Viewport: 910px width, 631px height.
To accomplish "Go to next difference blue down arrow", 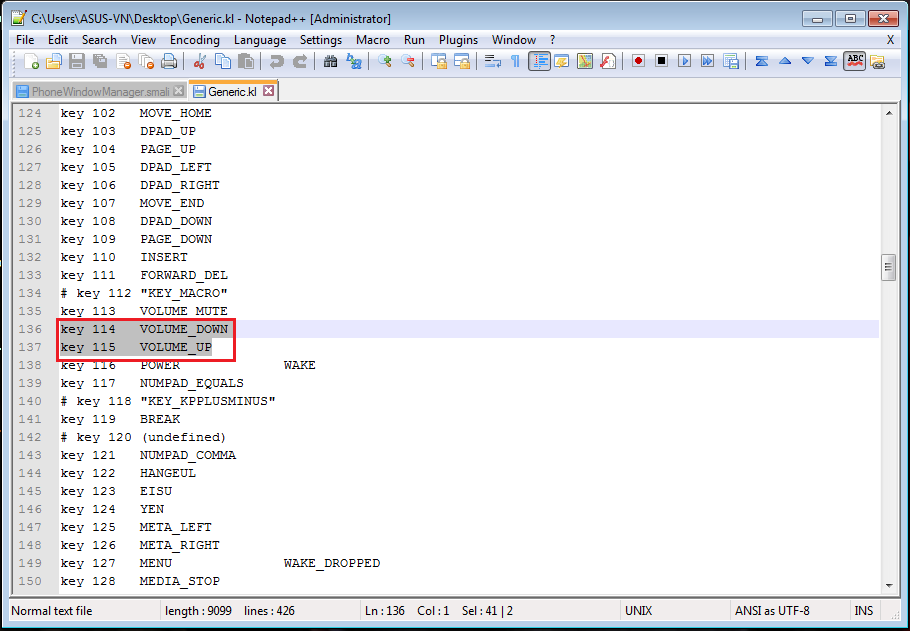I will (807, 61).
